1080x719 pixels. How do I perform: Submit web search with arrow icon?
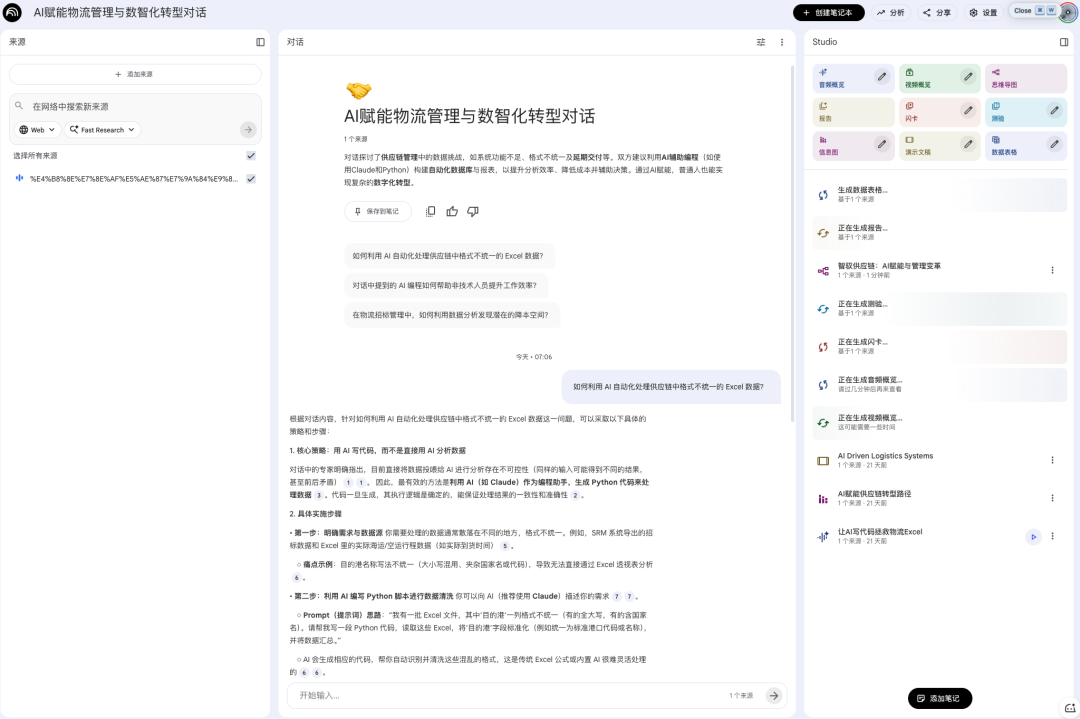(x=248, y=129)
